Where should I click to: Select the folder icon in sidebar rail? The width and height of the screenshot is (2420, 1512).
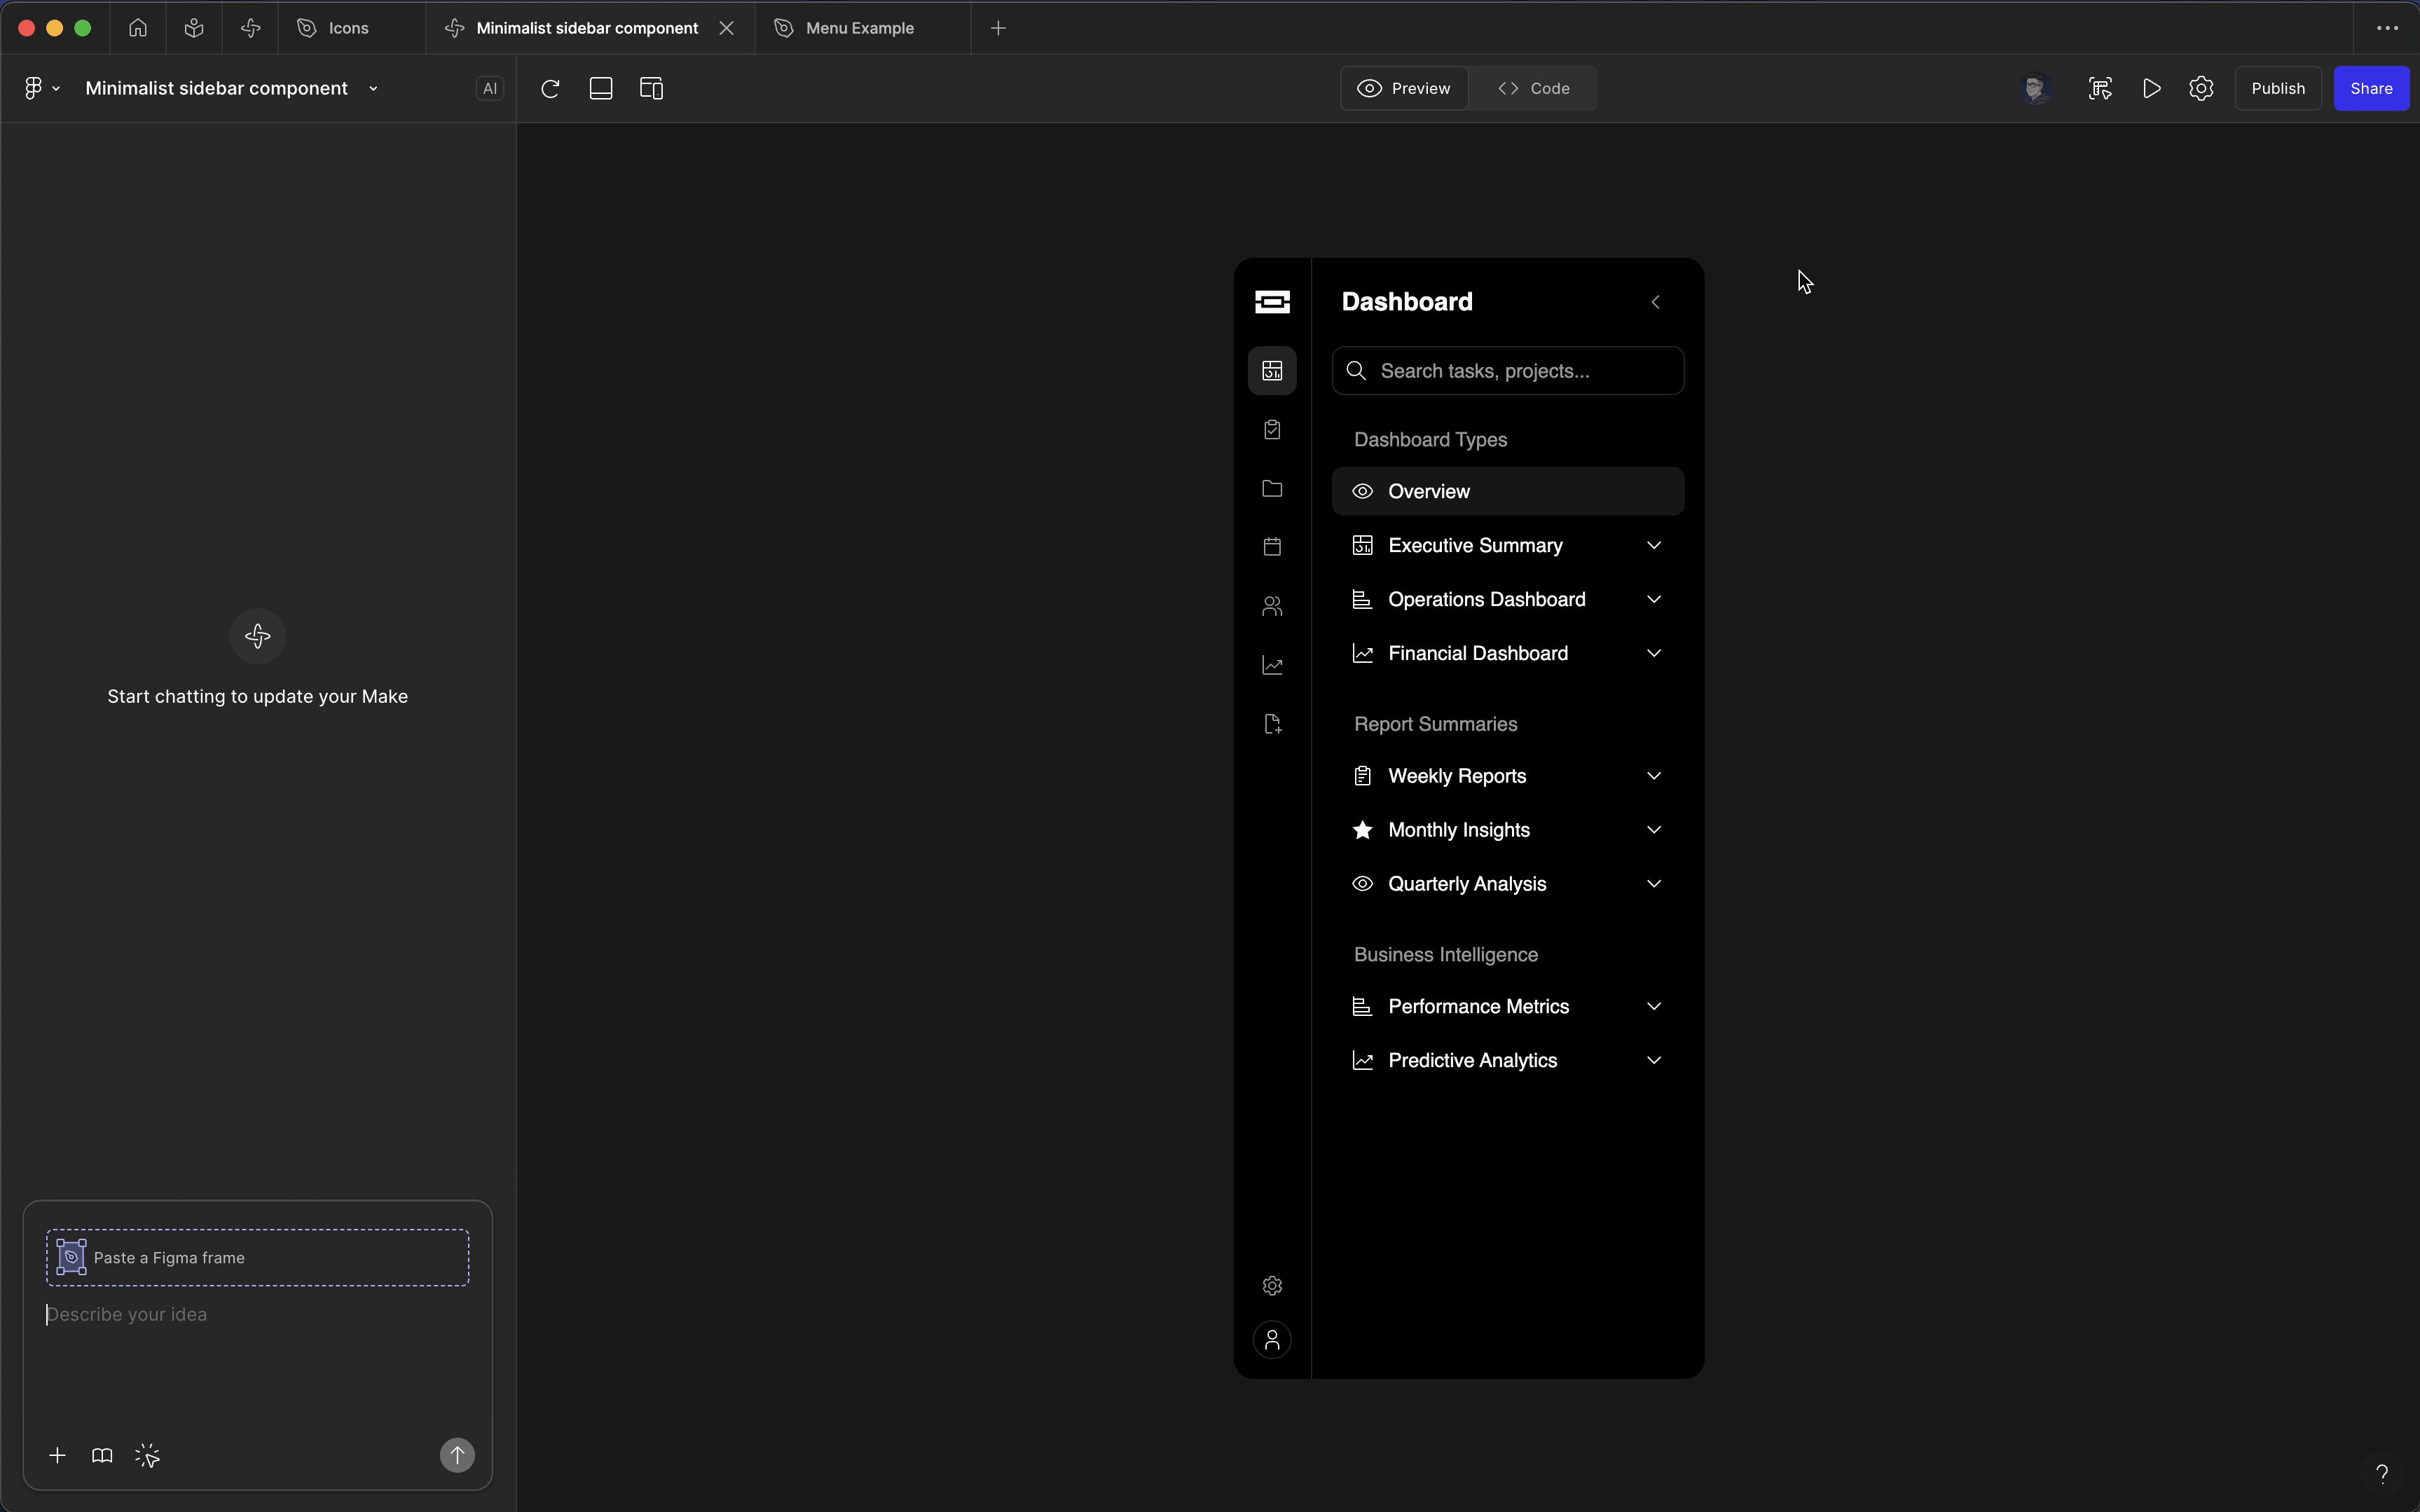(1272, 489)
